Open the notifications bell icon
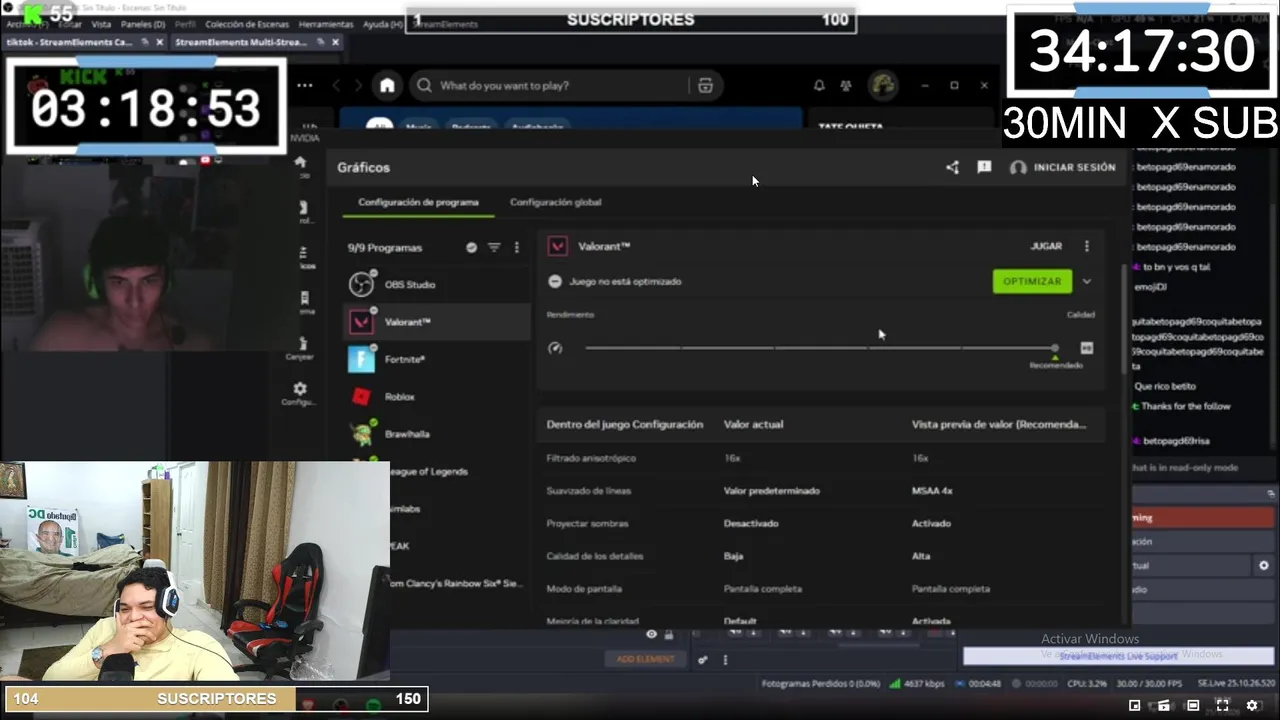The image size is (1280, 720). (819, 86)
